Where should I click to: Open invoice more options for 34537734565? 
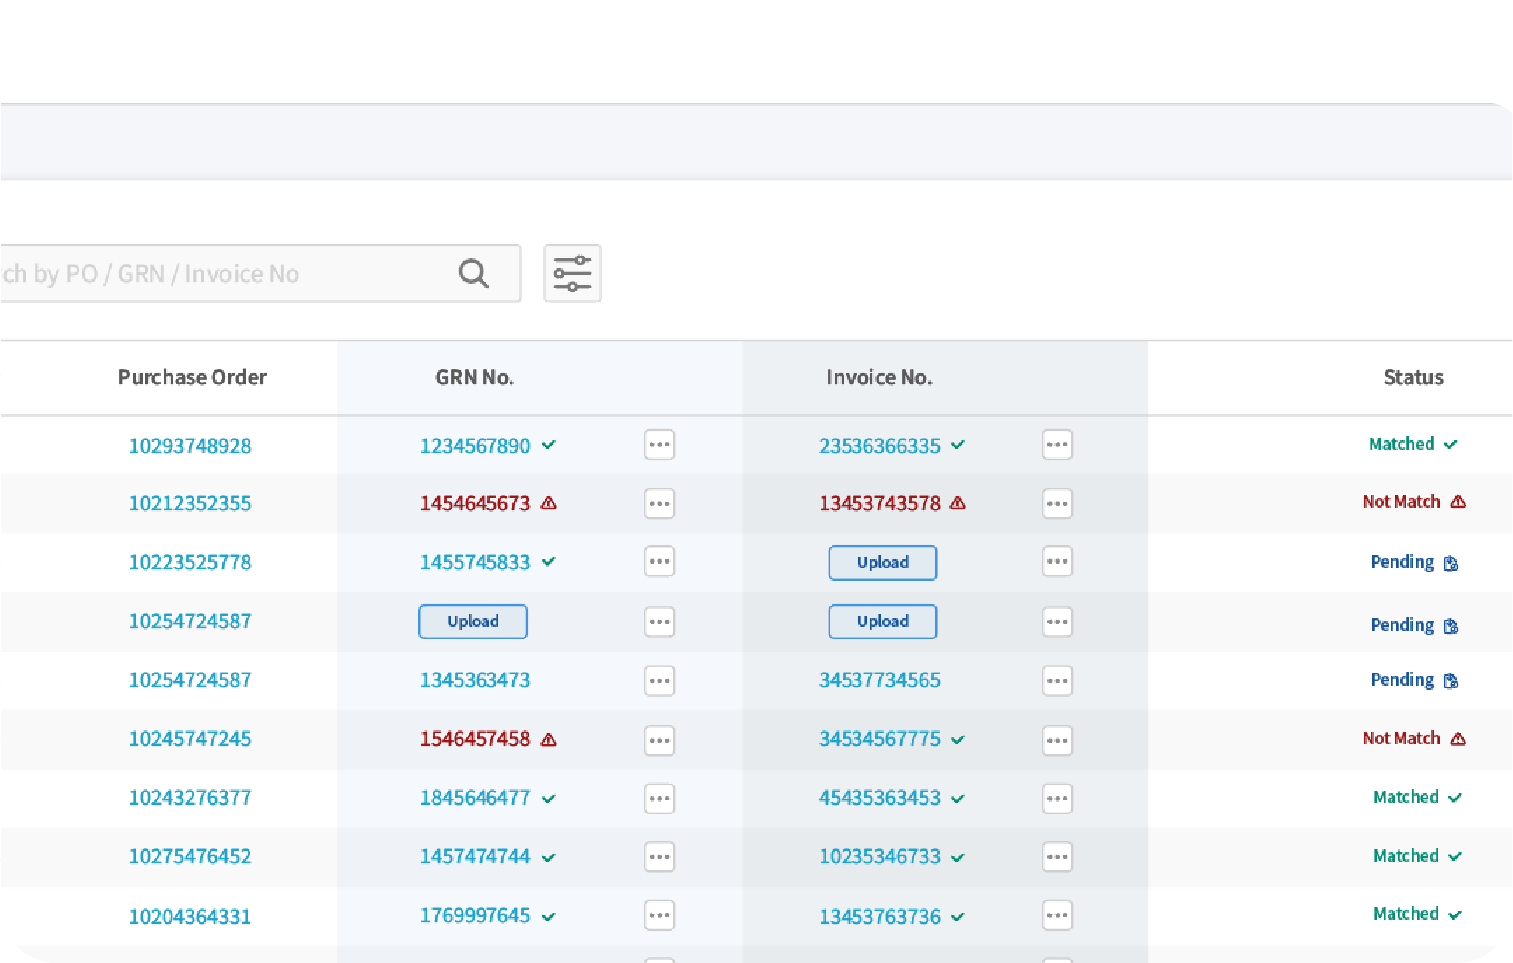(x=1057, y=681)
